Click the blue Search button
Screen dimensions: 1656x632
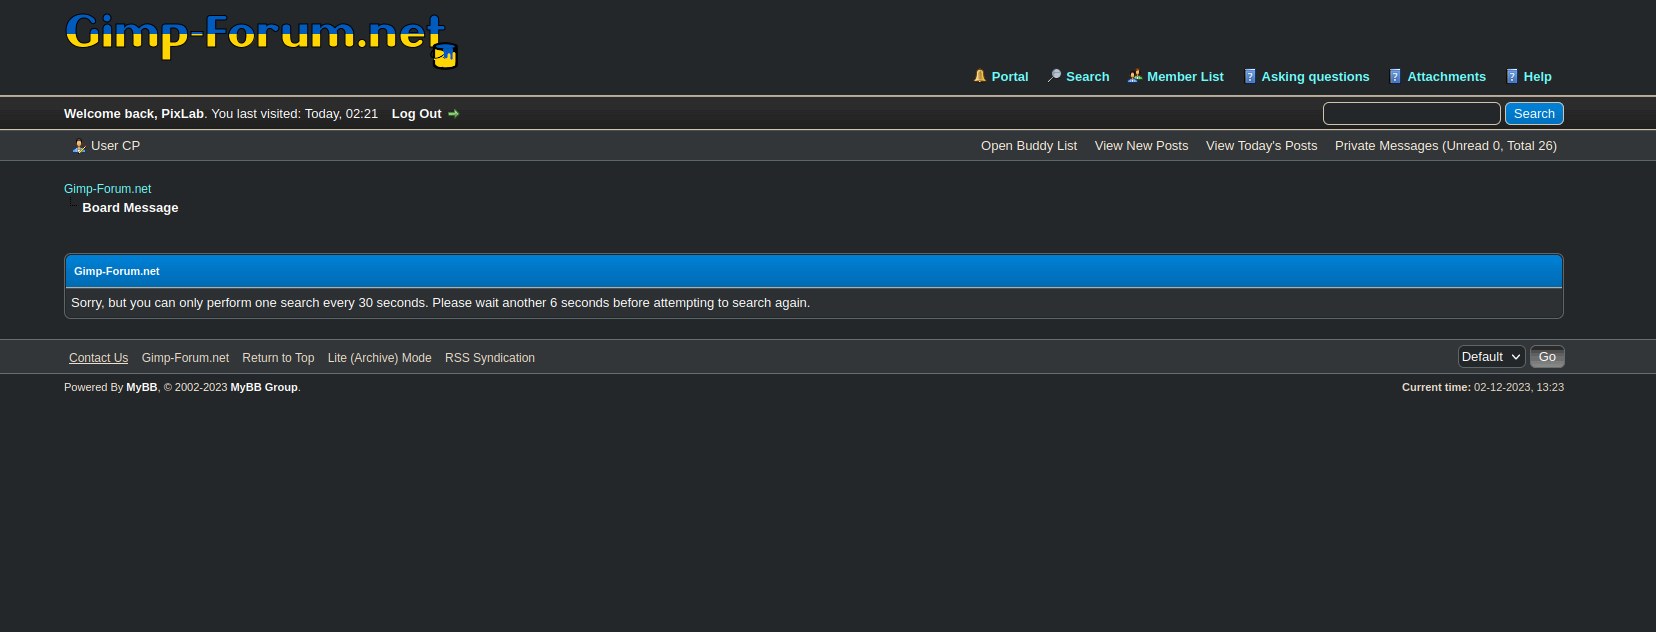point(1534,114)
